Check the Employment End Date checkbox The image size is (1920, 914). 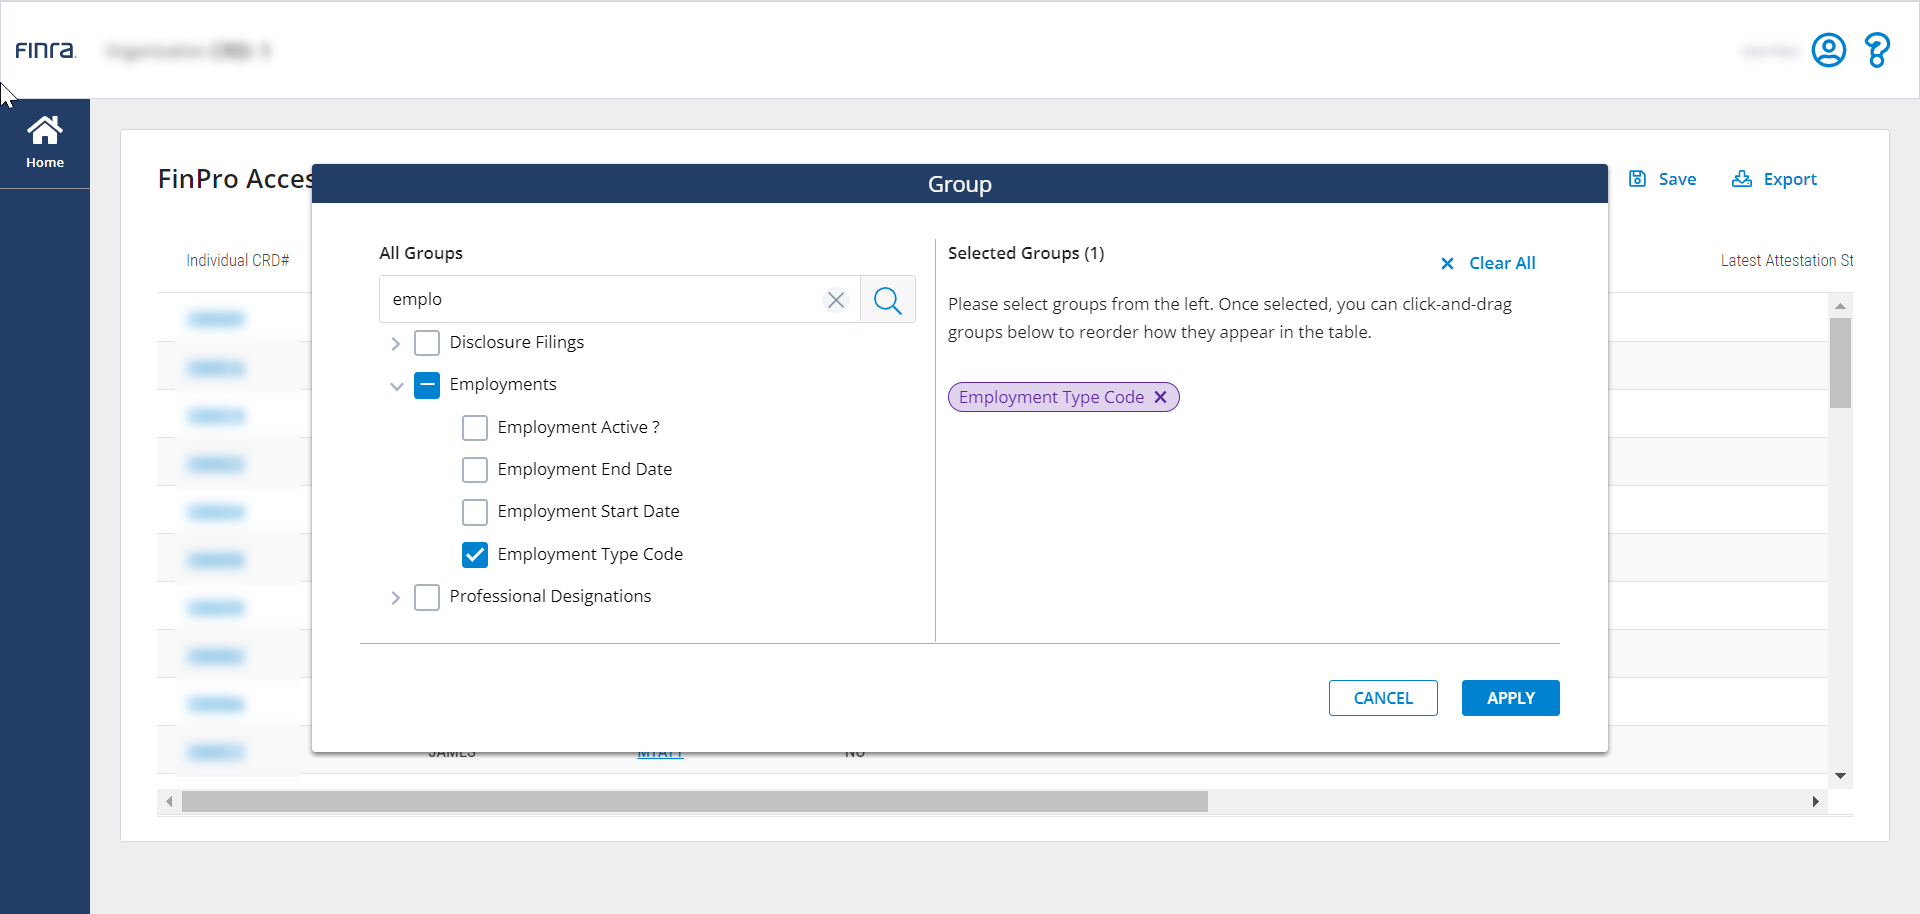pyautogui.click(x=475, y=470)
